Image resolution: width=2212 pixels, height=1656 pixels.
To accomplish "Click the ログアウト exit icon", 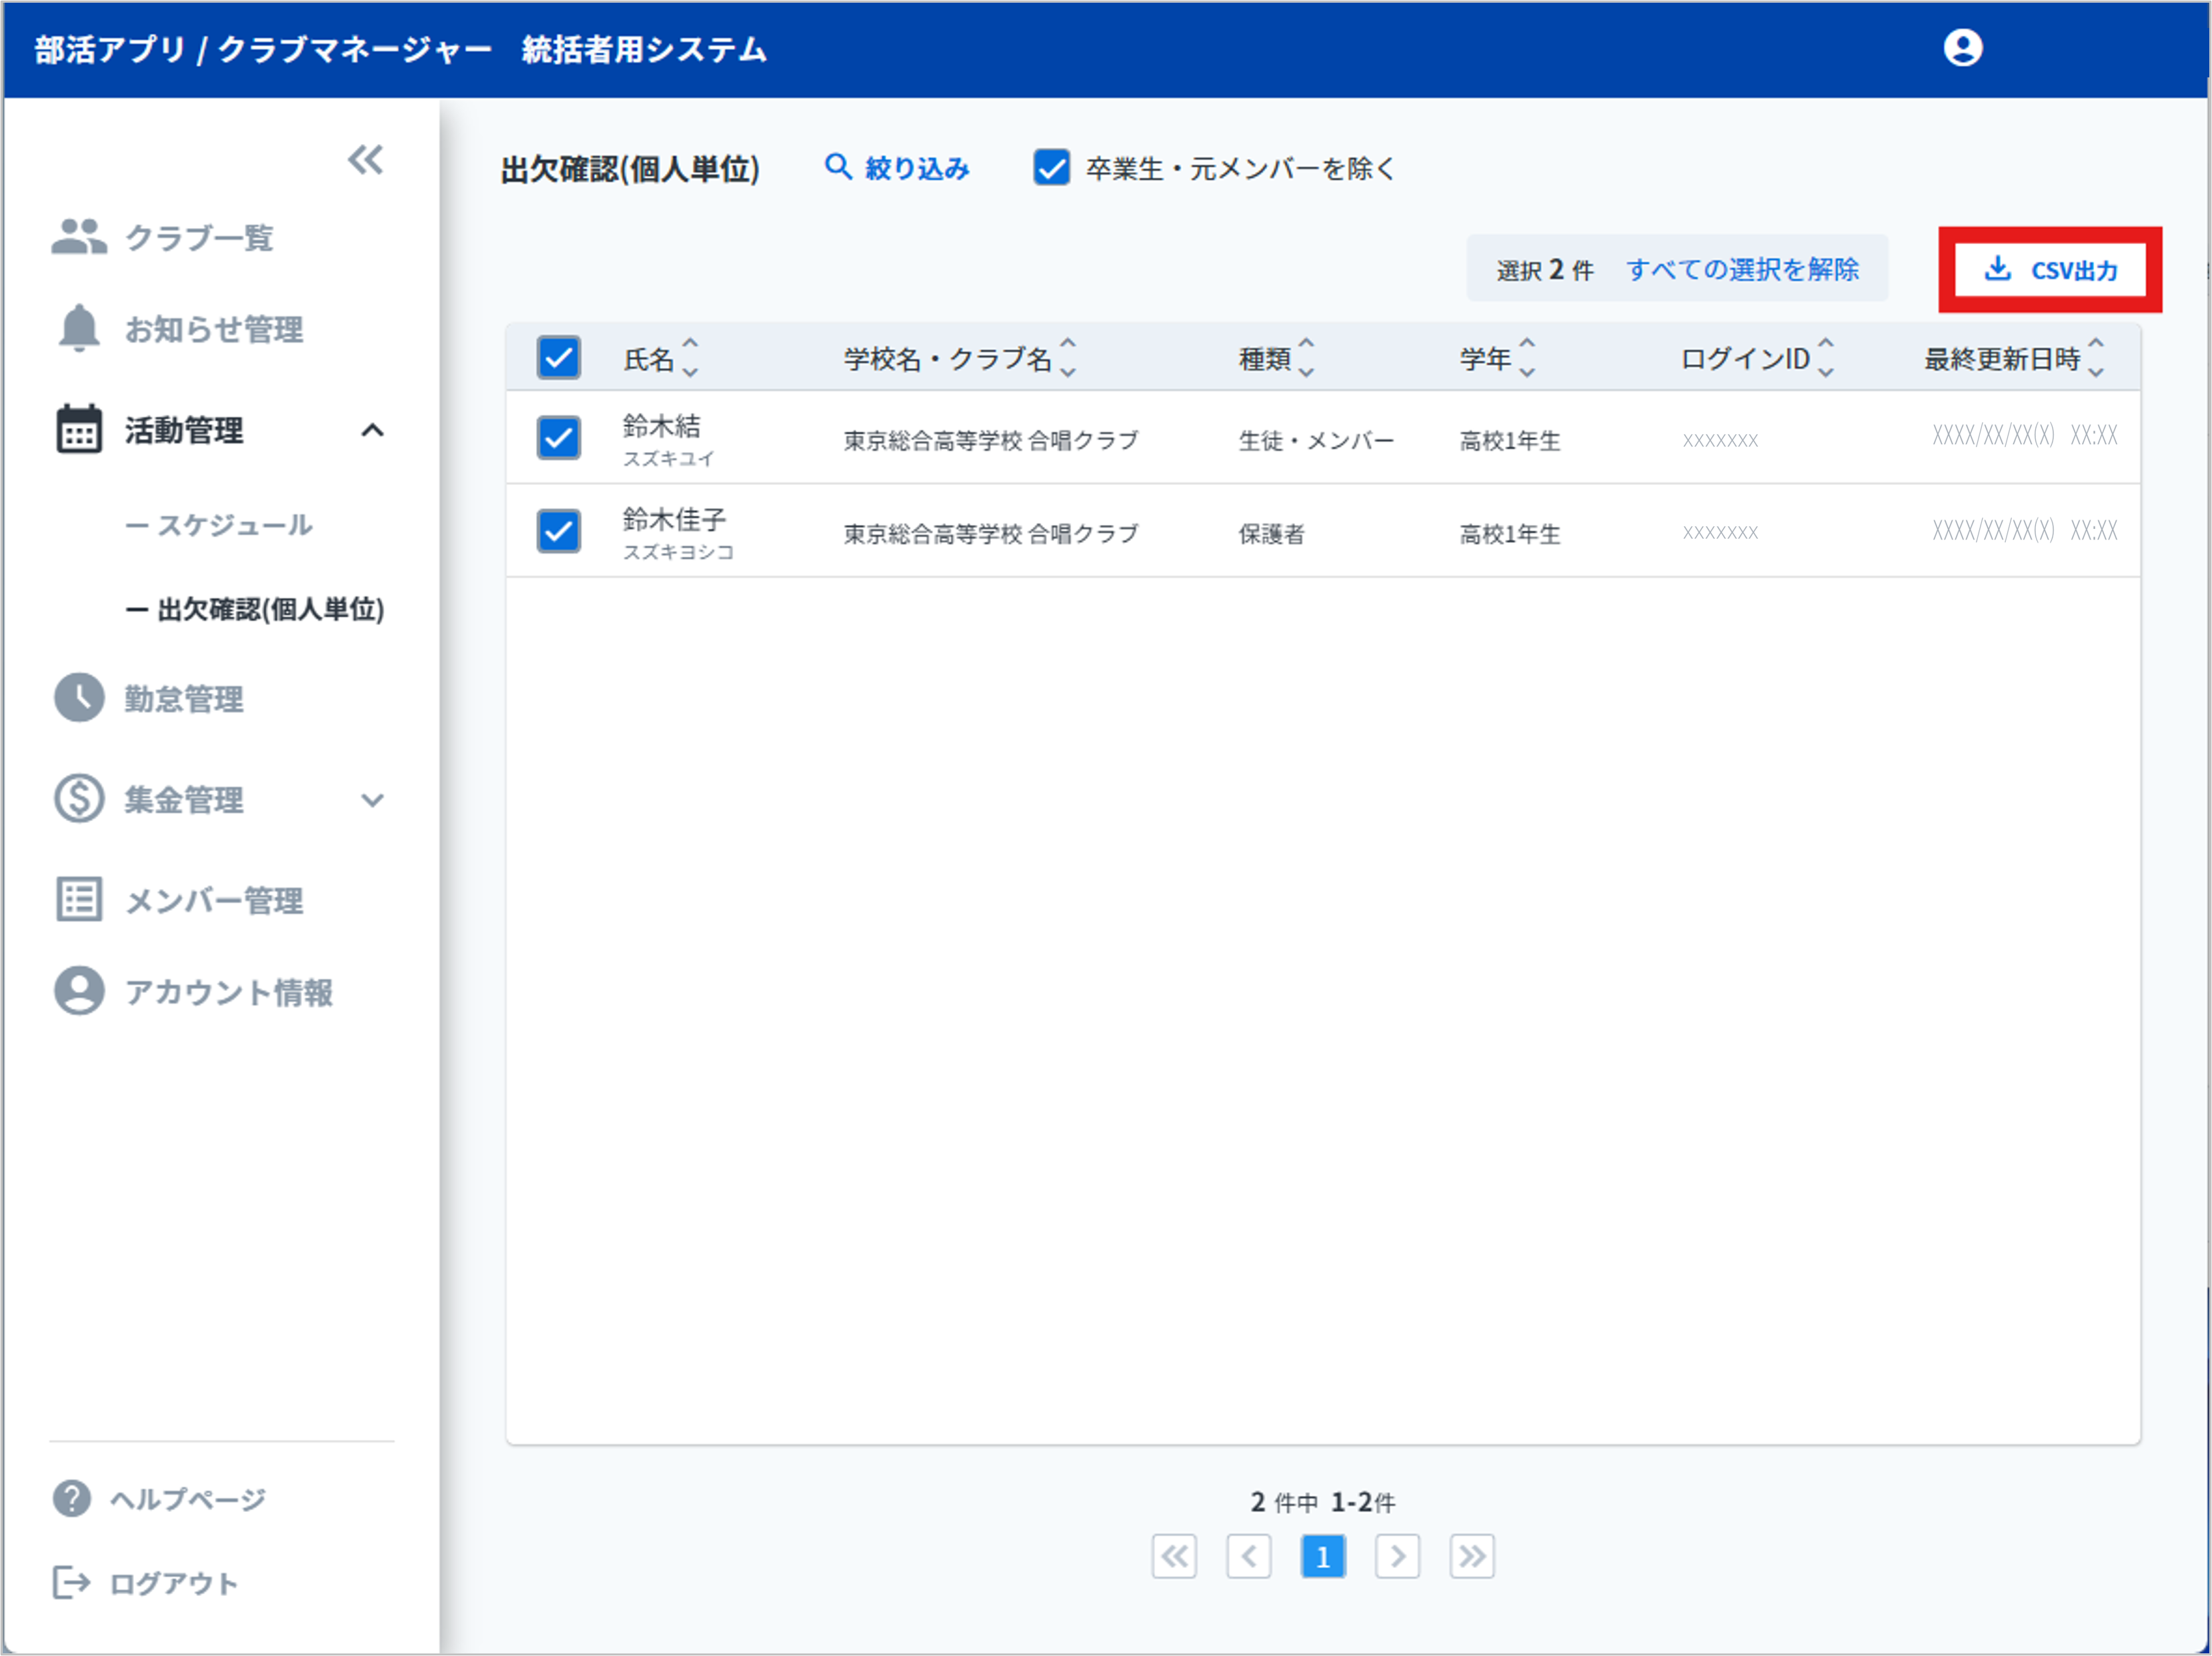I will (x=72, y=1583).
